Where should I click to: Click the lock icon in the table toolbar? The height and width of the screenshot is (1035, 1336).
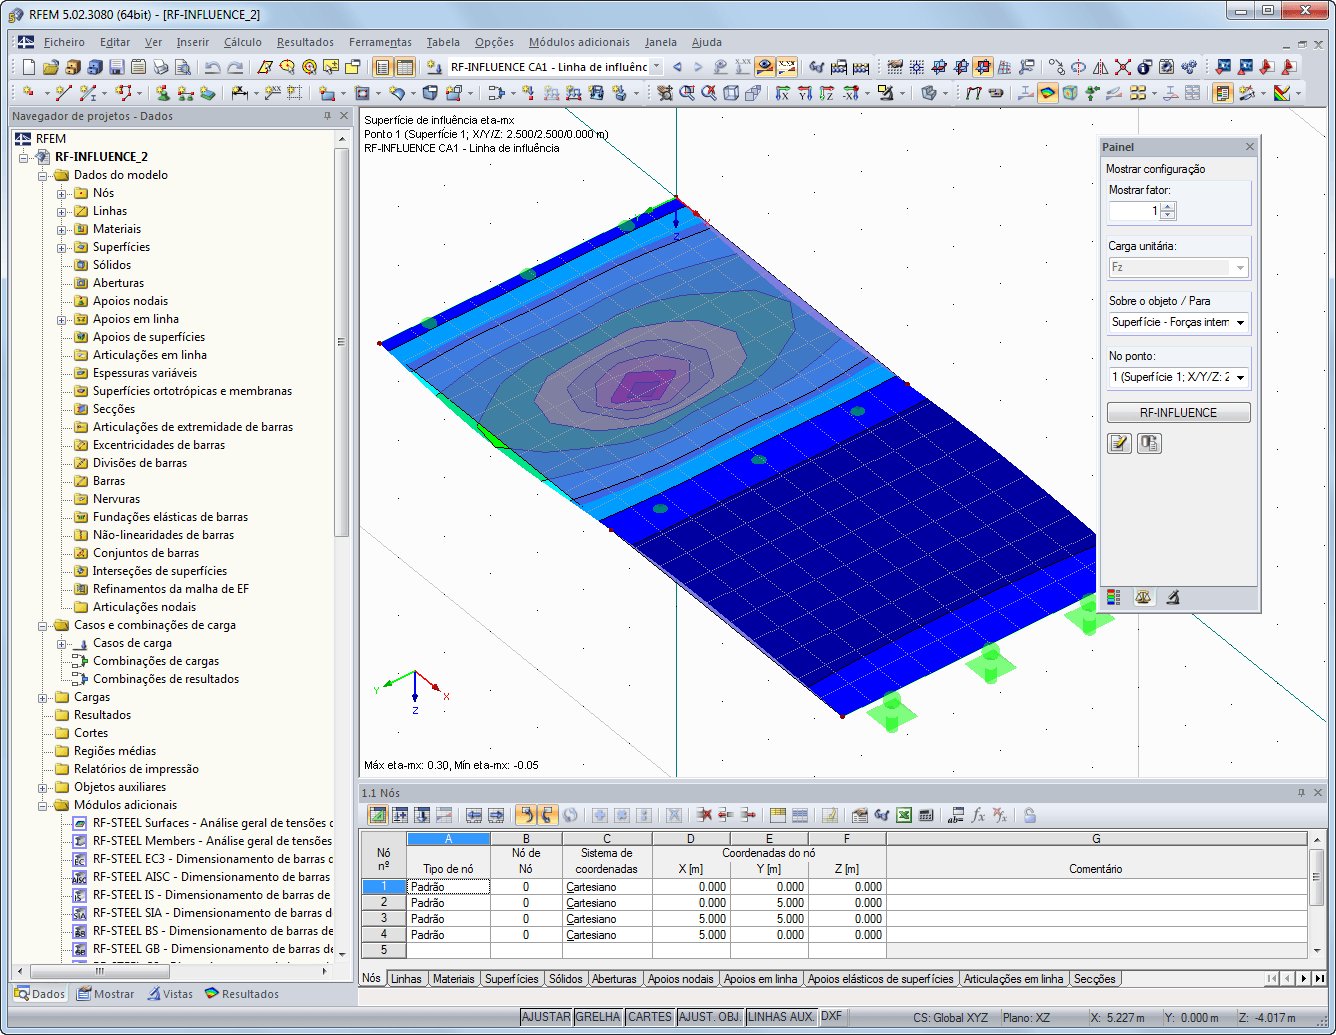1029,815
